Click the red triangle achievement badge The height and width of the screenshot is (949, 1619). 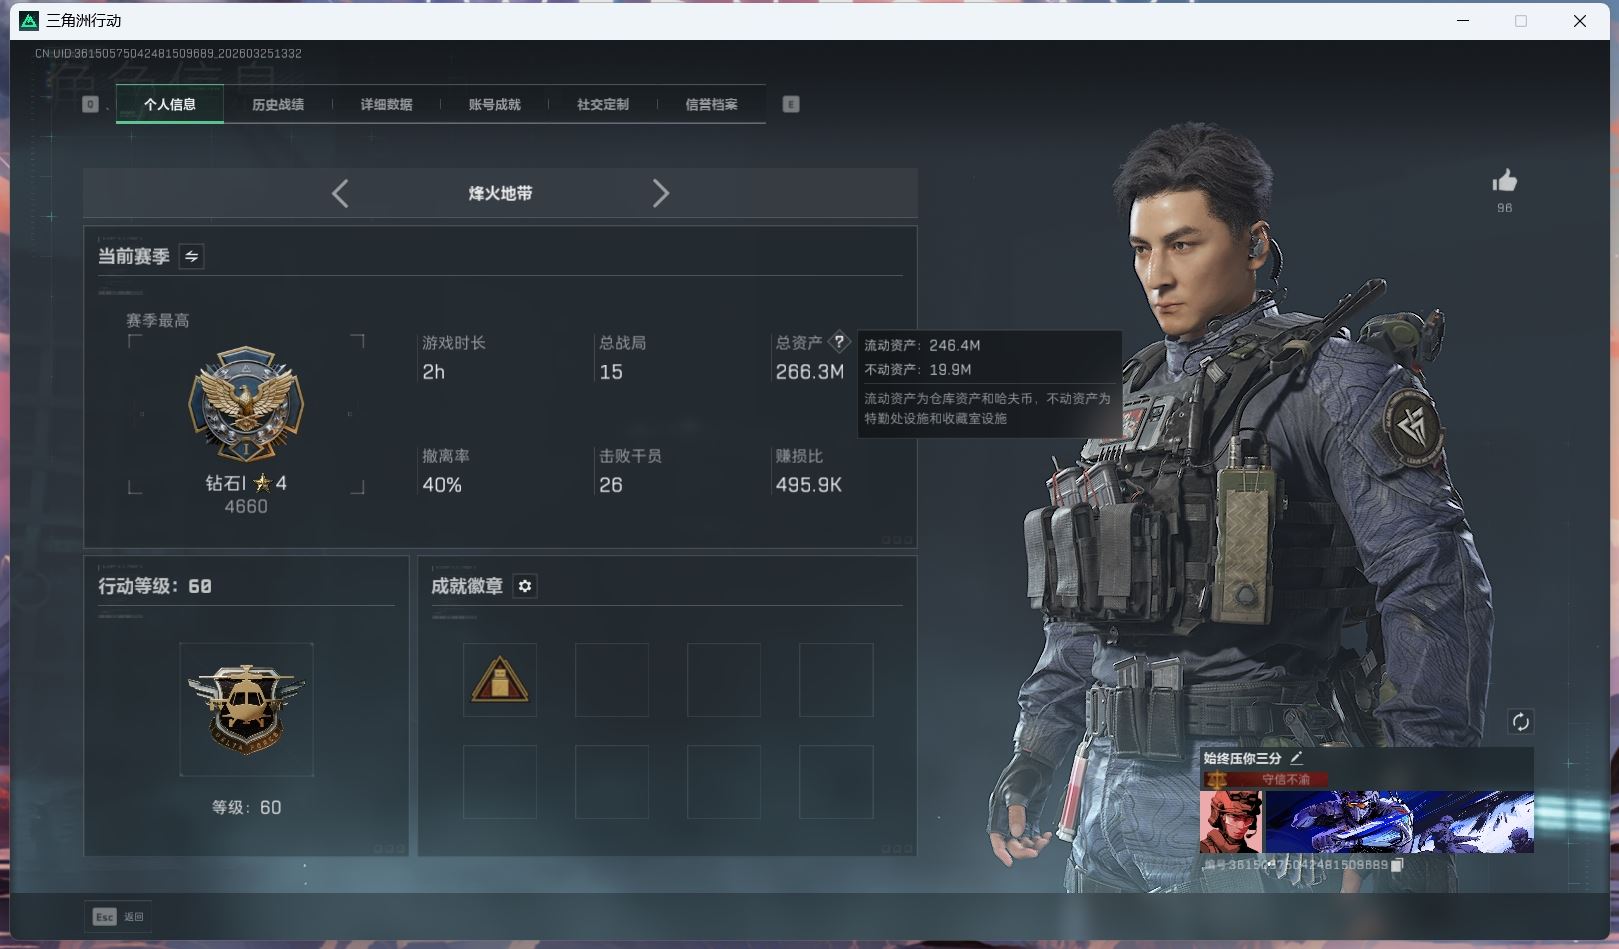coord(500,680)
